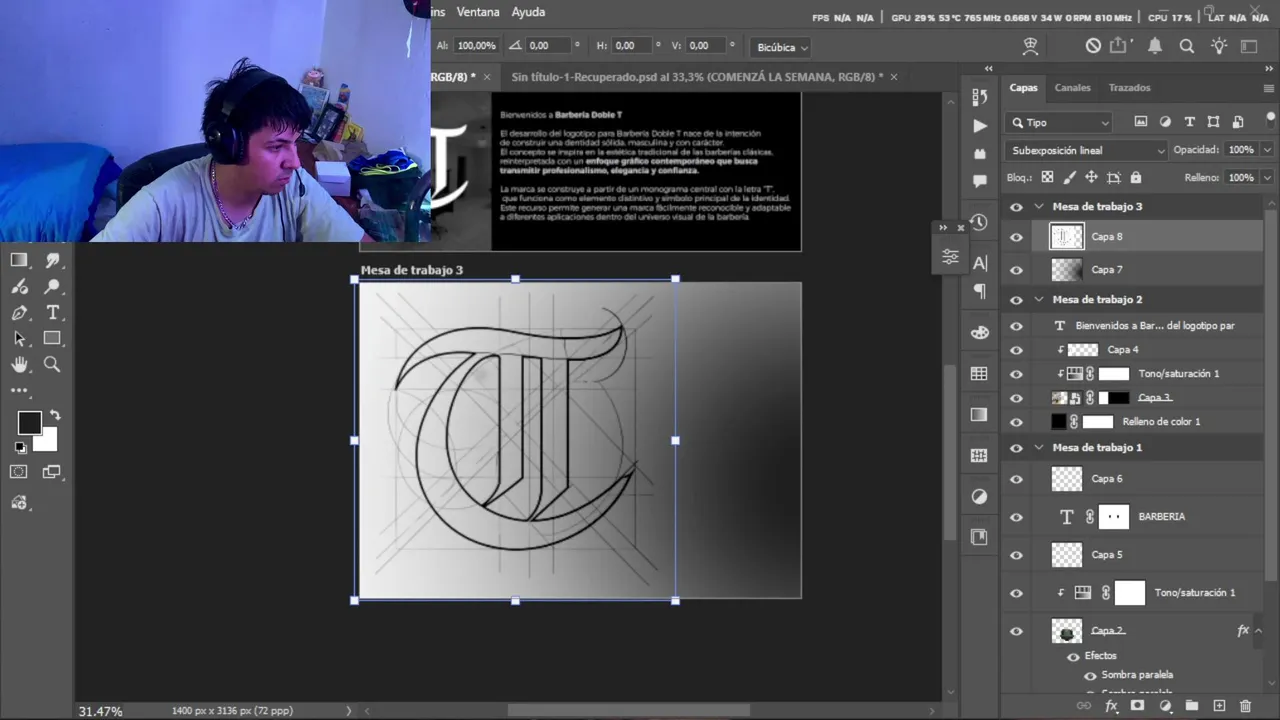The image size is (1280, 720).
Task: Hide the BARBERIA text layer
Action: tap(1017, 517)
